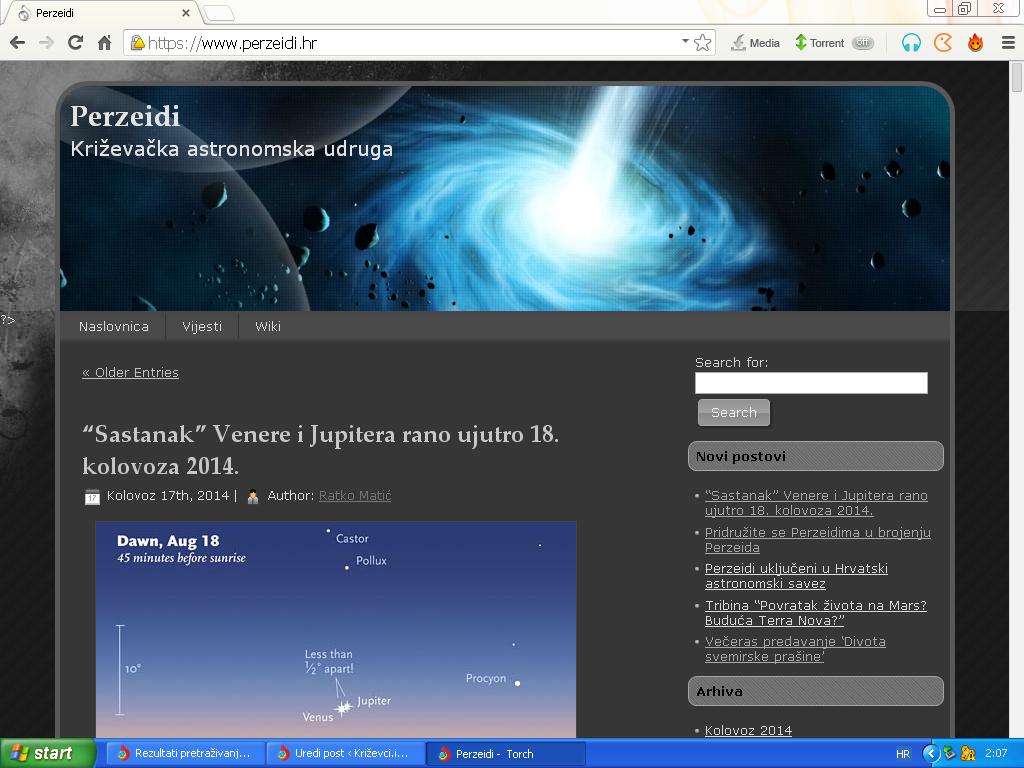Open the browser hamburger menu

click(1007, 43)
